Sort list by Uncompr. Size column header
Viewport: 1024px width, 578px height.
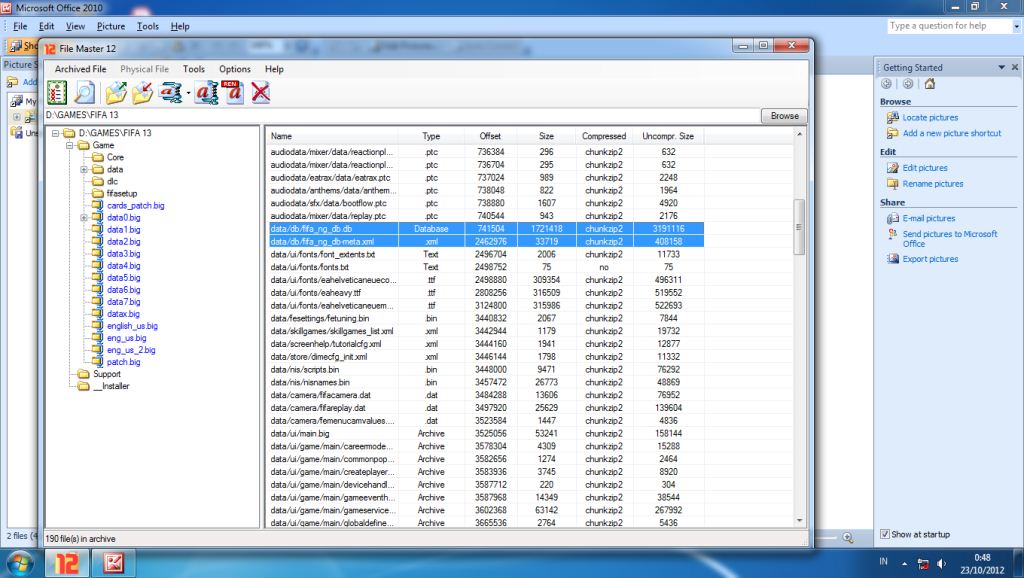pos(668,136)
